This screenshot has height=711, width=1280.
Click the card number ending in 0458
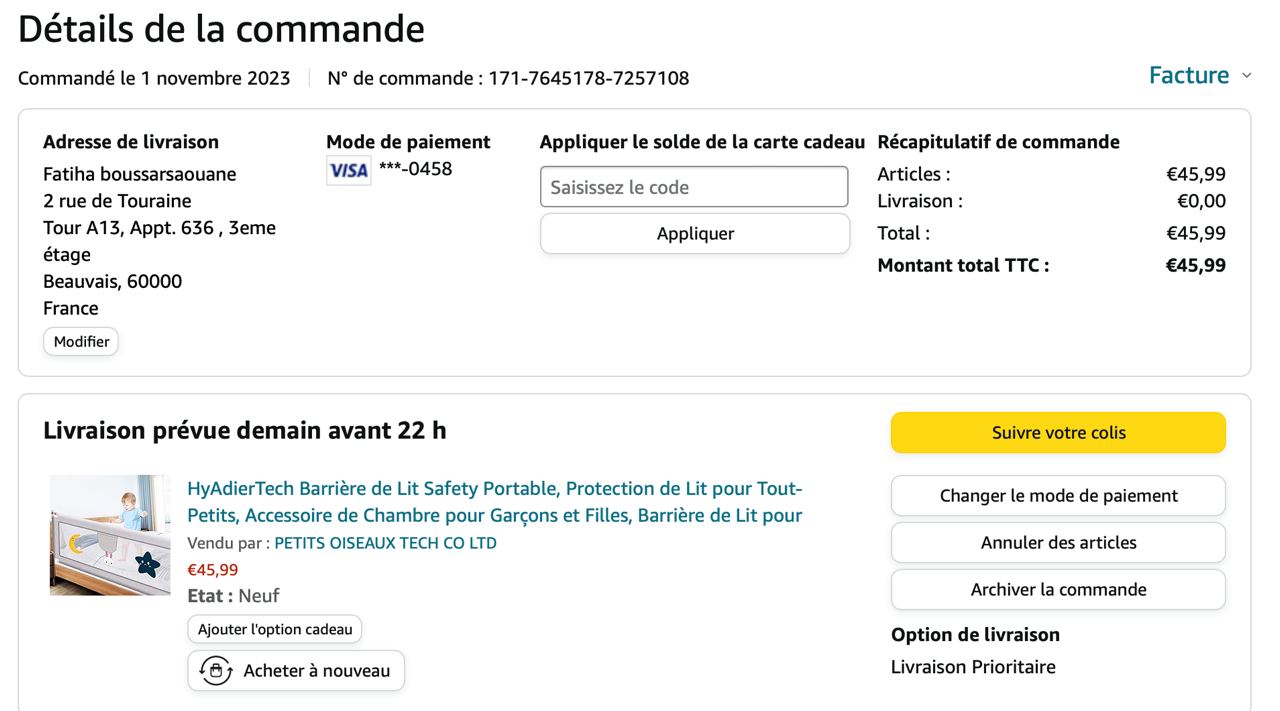pyautogui.click(x=415, y=169)
